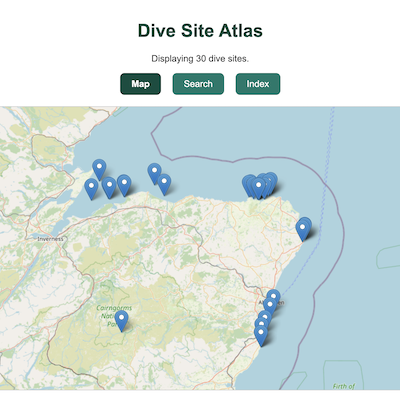Click the westernmost pin in the Moray Firth
400x400 pixels.
click(91, 189)
